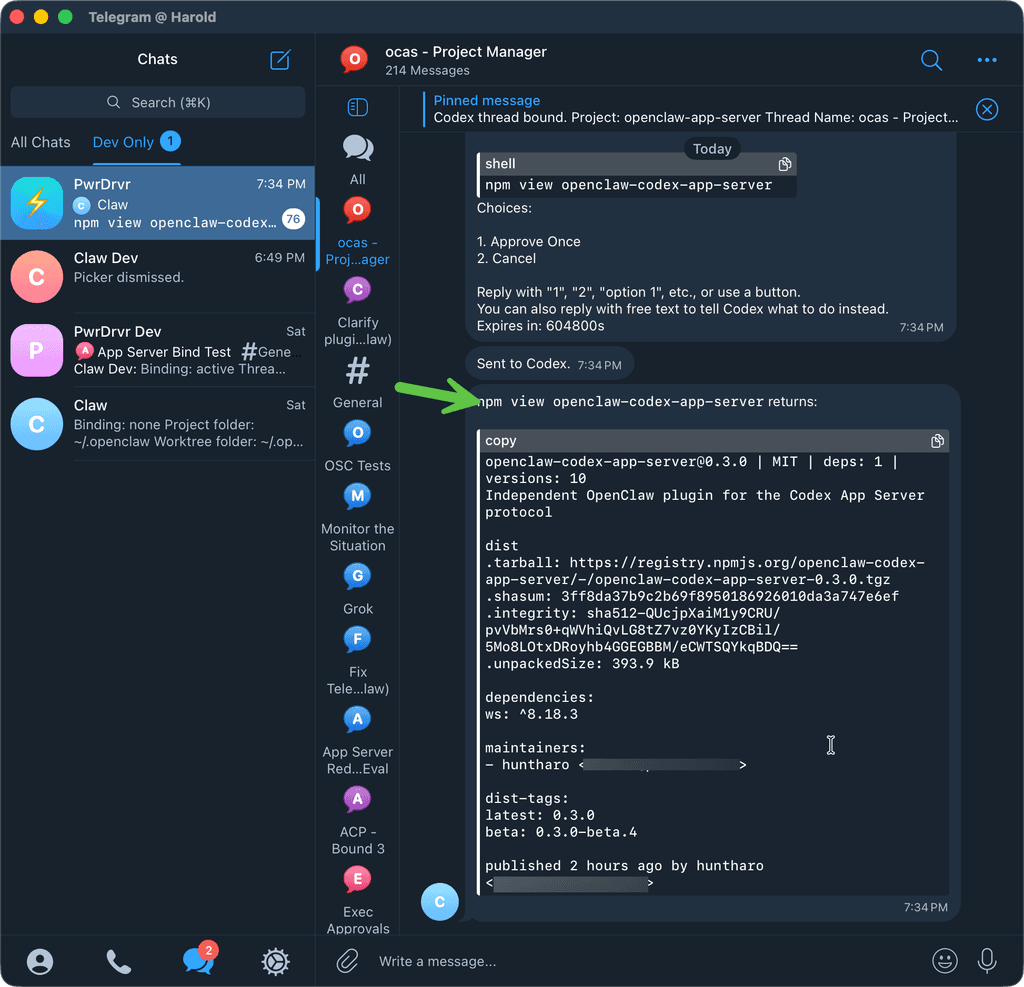Click the 76 unread badge on PwrDrvr
1024x987 pixels.
[293, 219]
